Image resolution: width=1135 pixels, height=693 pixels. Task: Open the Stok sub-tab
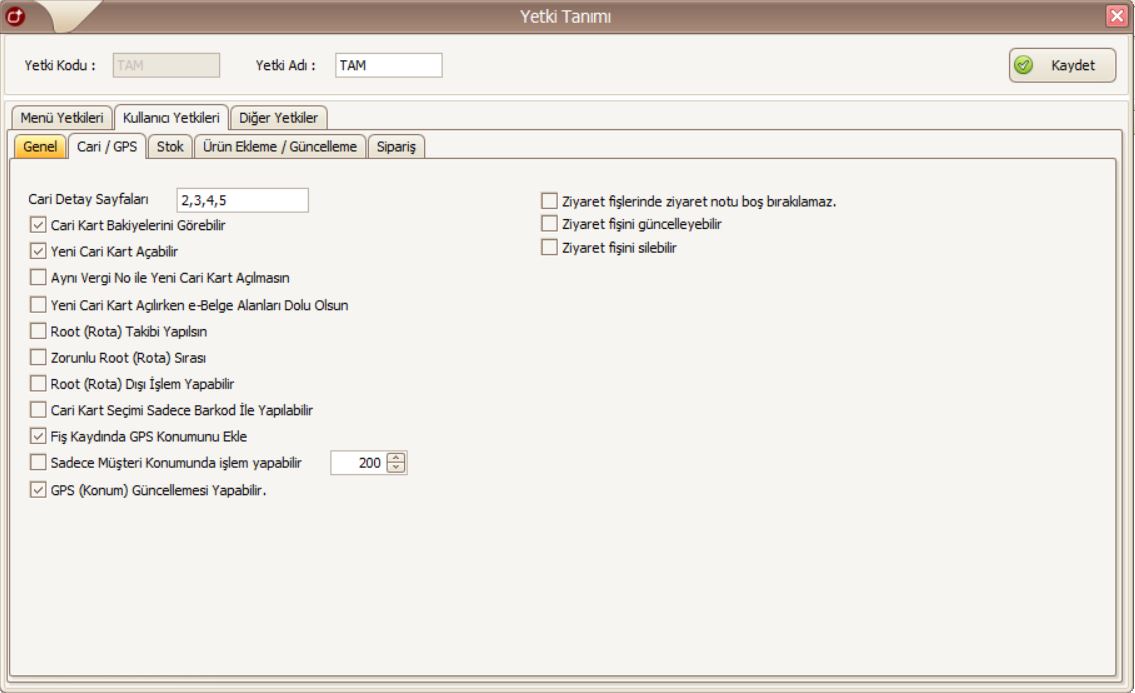[x=170, y=146]
